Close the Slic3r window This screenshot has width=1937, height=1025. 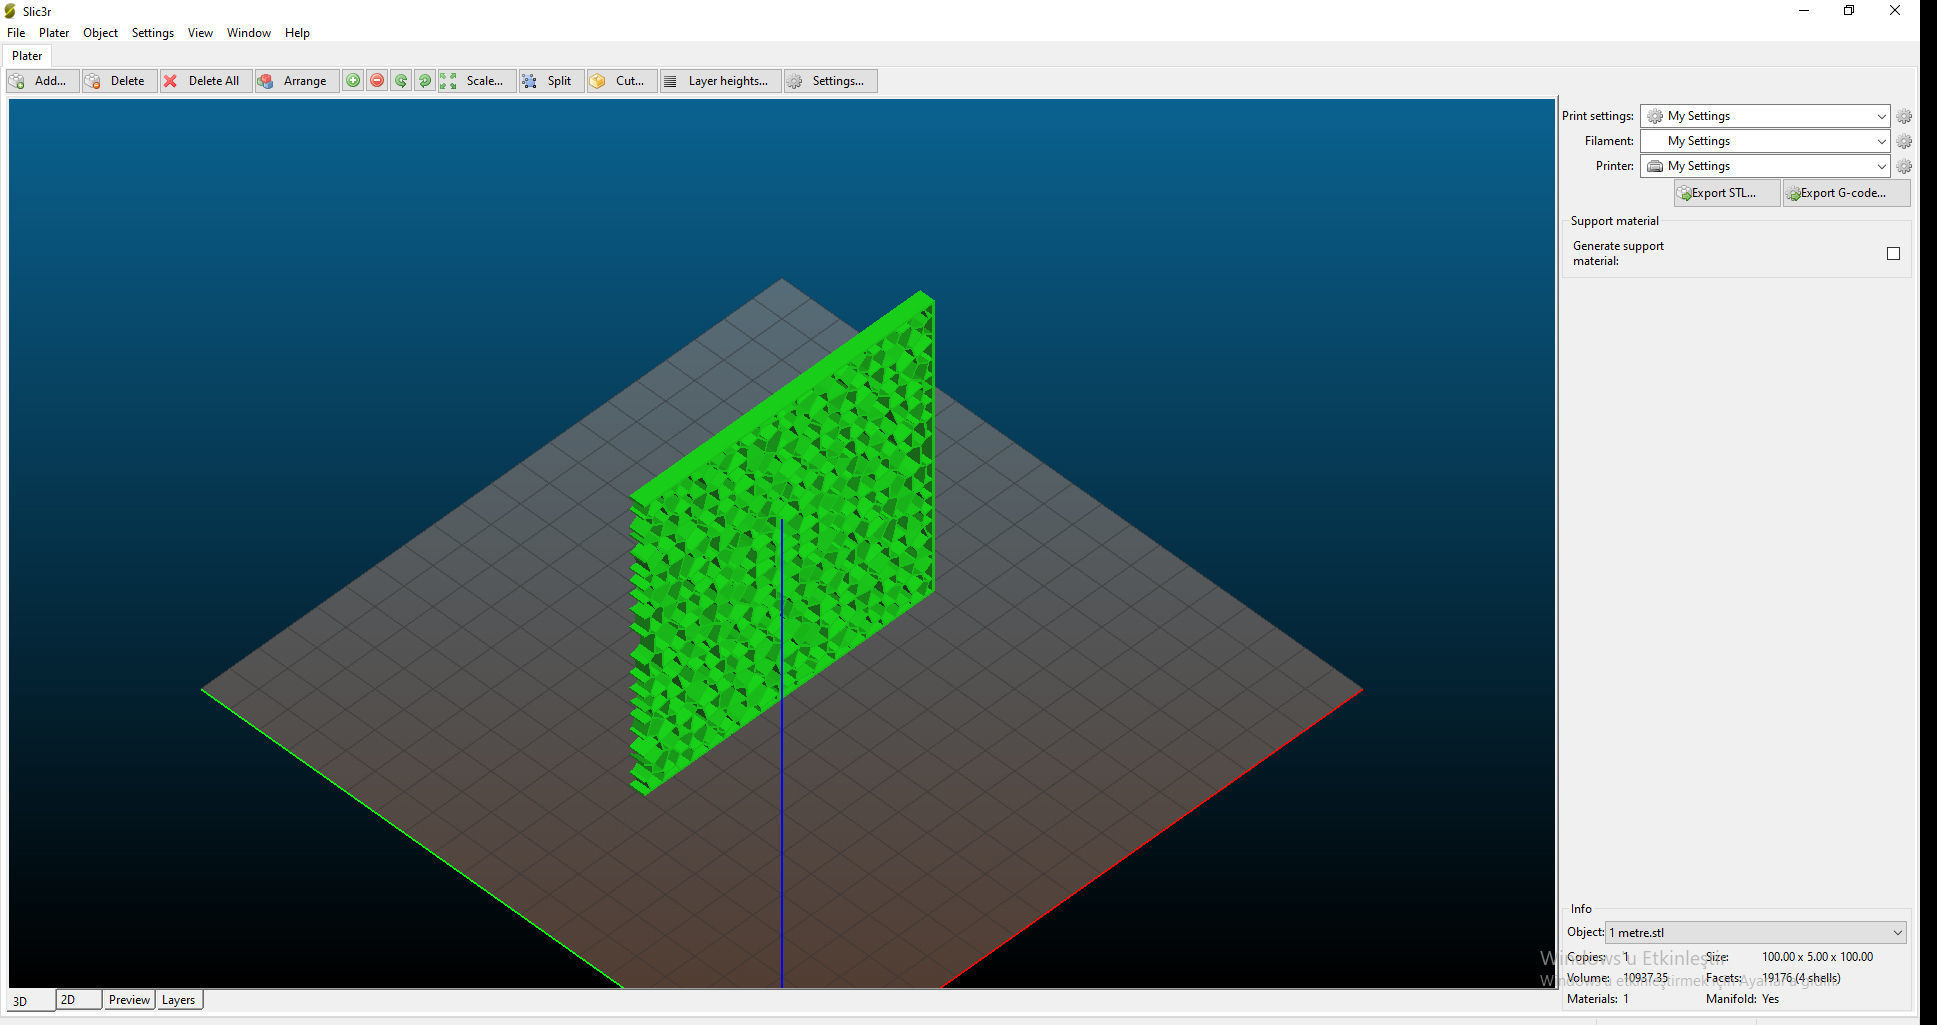click(x=1894, y=11)
